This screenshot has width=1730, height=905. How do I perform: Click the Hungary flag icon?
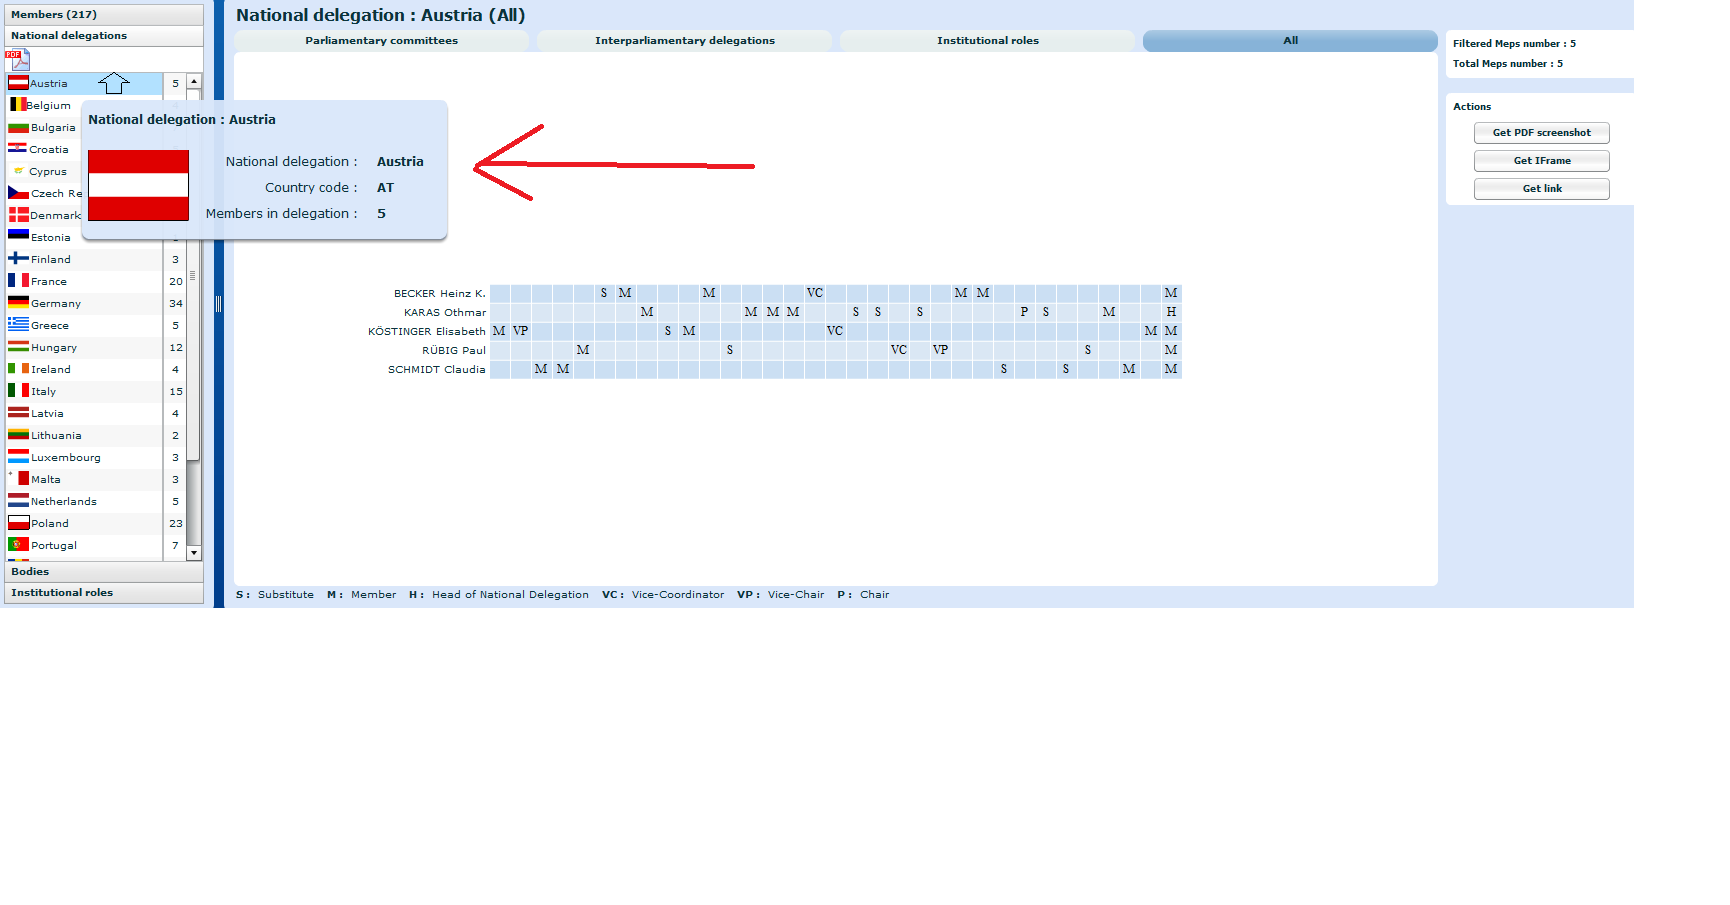coord(18,347)
